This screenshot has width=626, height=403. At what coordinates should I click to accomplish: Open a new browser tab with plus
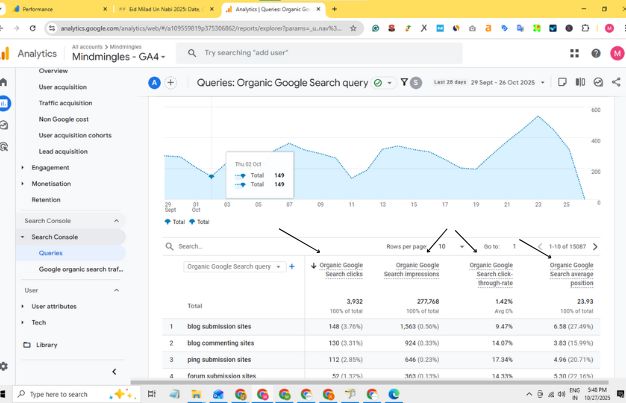tap(334, 9)
